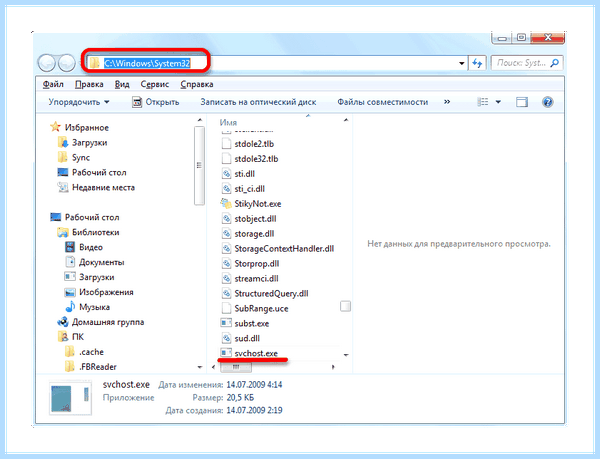
Task: Click the search magnifier icon
Action: [x=555, y=63]
